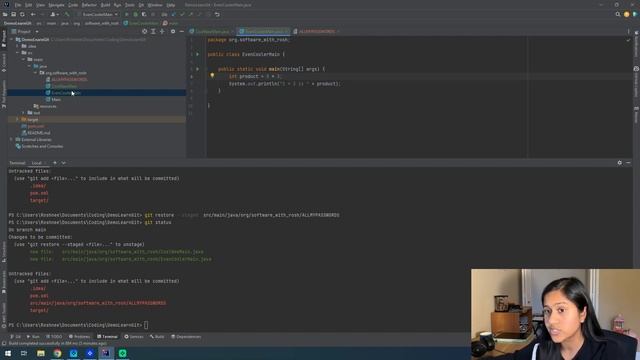Screen dimensions: 640x360
Task: Open the terminal tab options chevron
Action: tap(63, 163)
